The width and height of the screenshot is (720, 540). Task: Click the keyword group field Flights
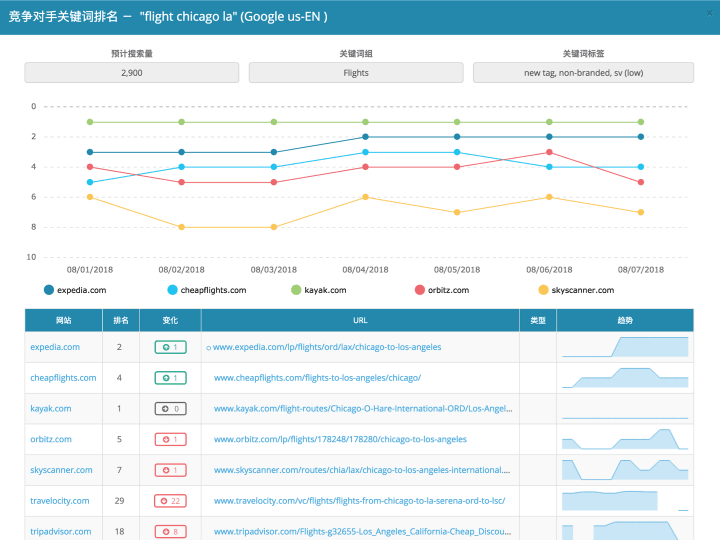(x=356, y=73)
